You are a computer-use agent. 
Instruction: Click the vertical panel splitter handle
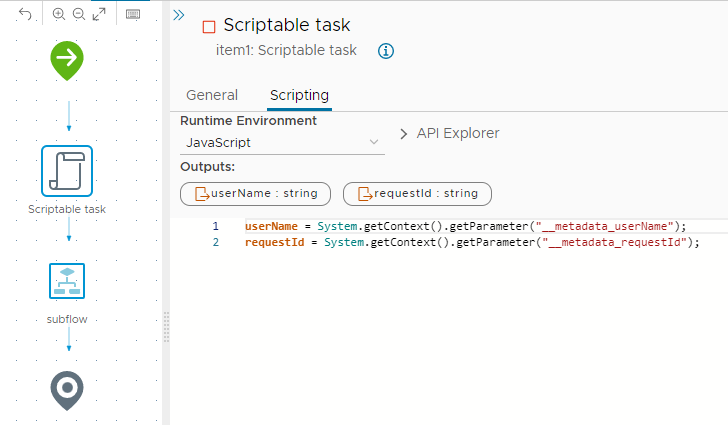click(x=166, y=327)
